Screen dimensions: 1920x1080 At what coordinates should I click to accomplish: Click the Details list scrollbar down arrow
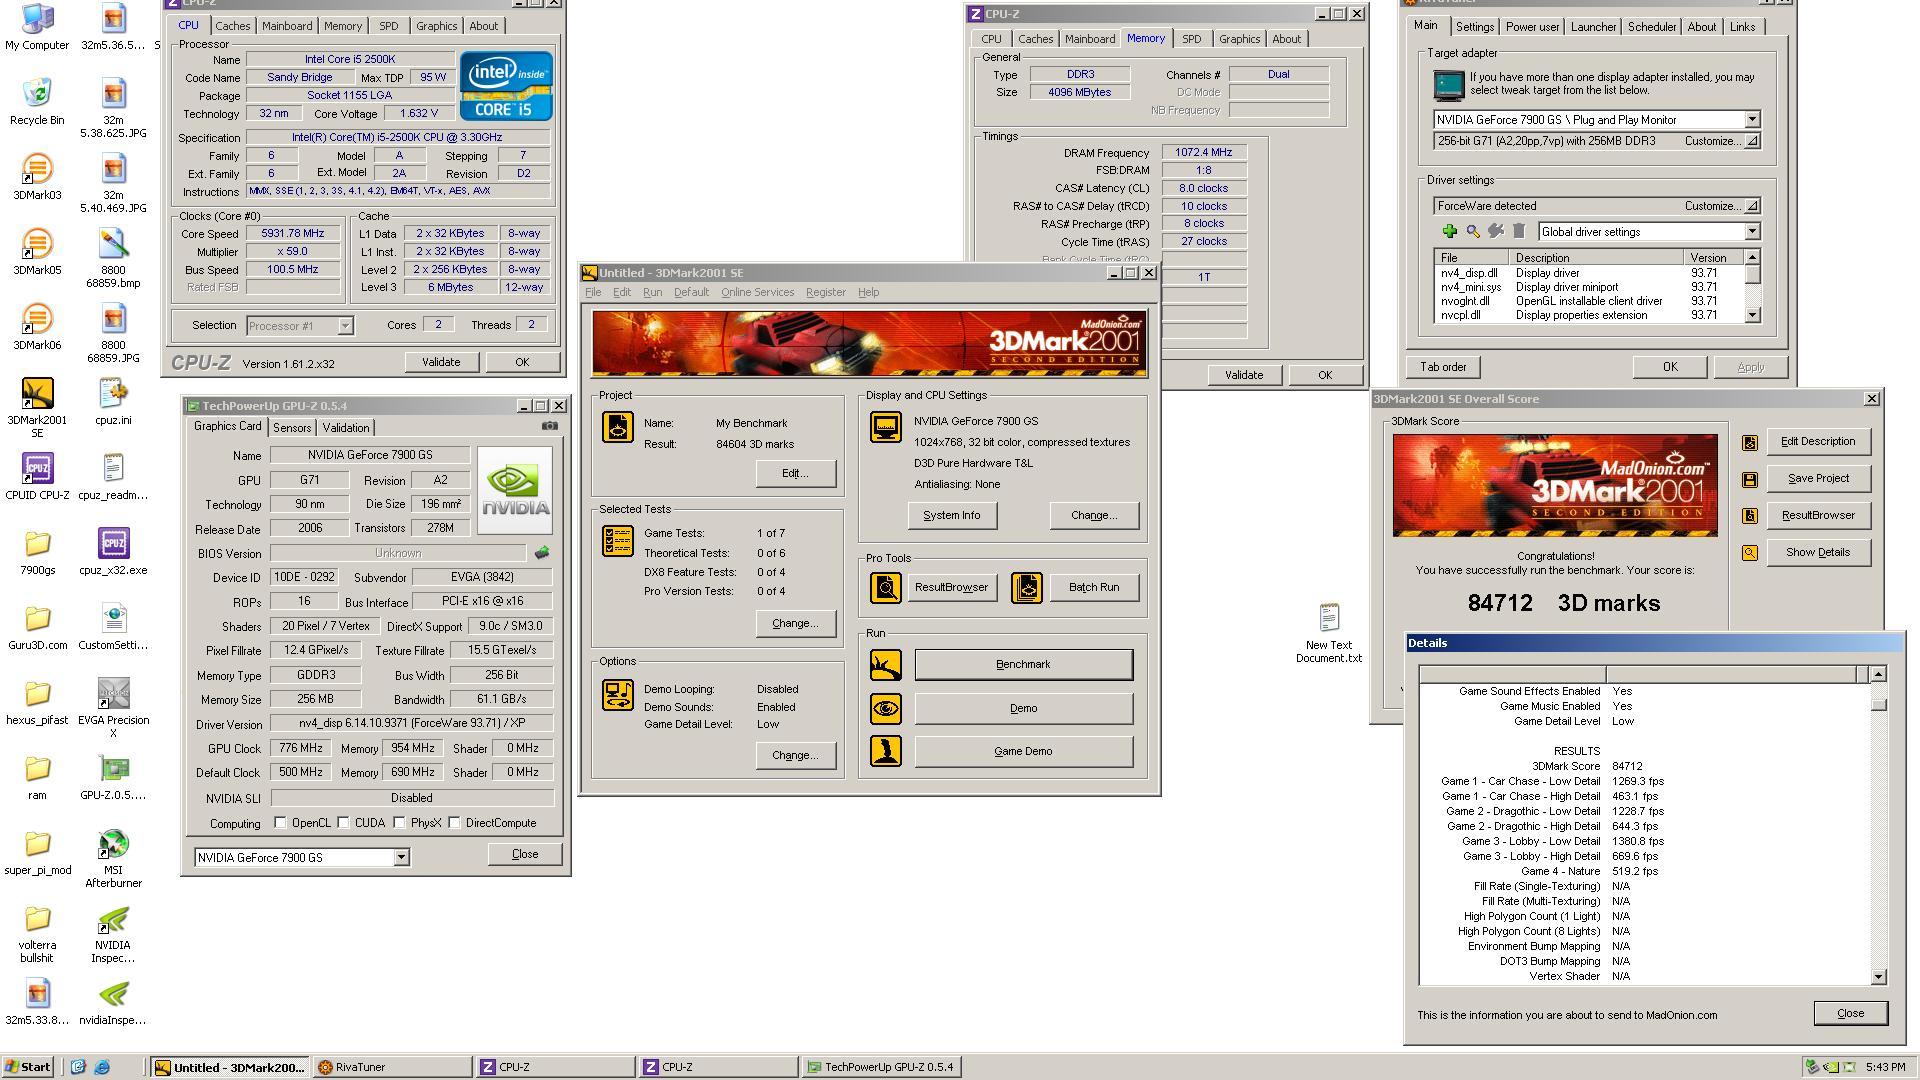tap(1878, 977)
